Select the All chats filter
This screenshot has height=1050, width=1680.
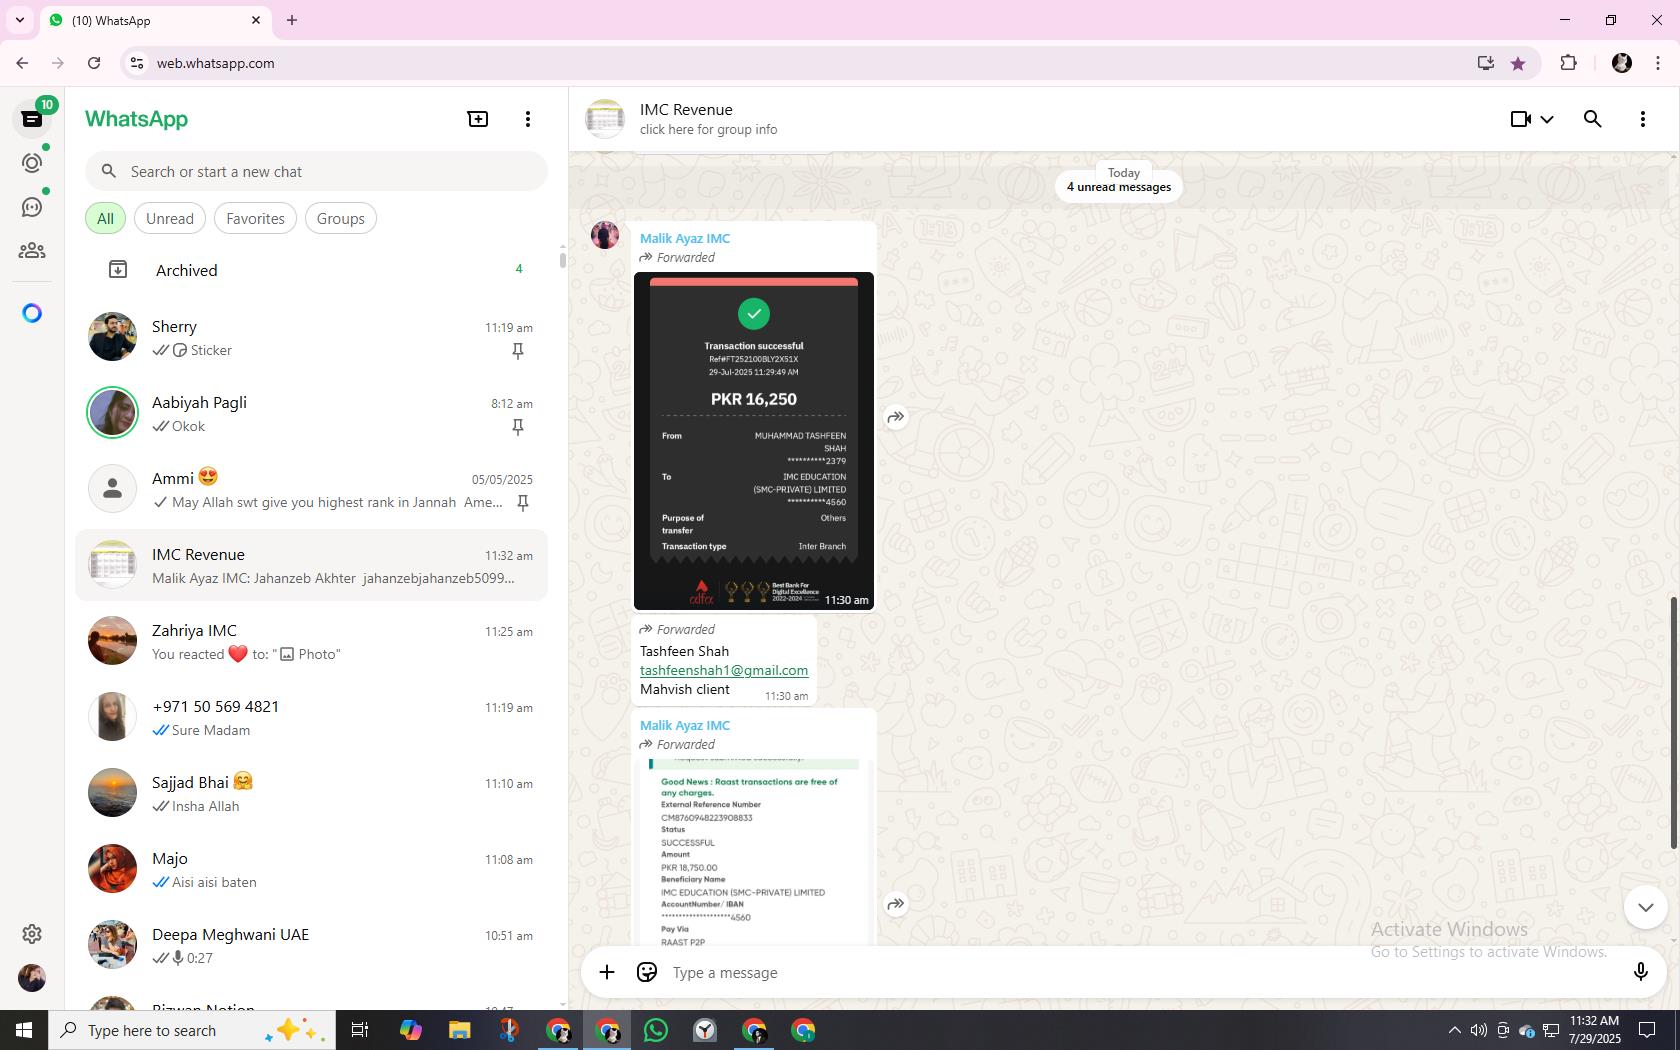pyautogui.click(x=105, y=218)
